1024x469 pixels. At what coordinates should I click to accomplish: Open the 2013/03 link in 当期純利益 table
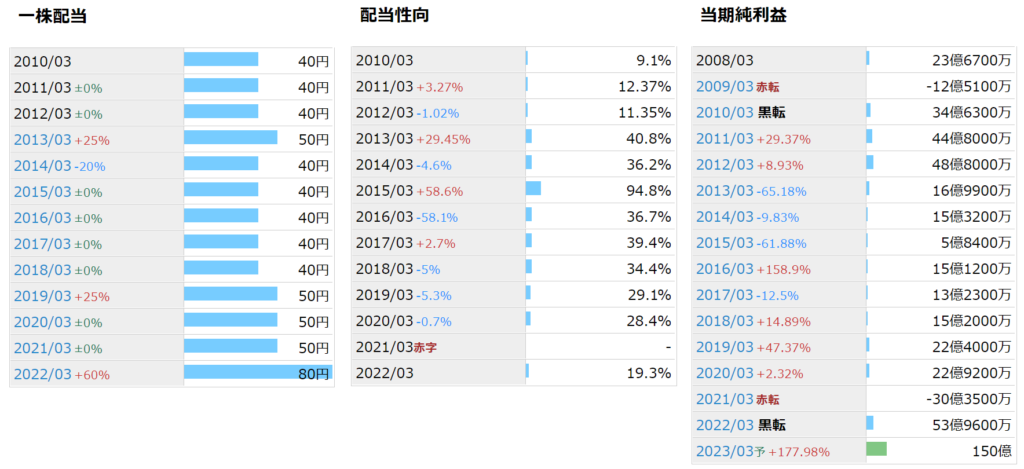coord(725,191)
